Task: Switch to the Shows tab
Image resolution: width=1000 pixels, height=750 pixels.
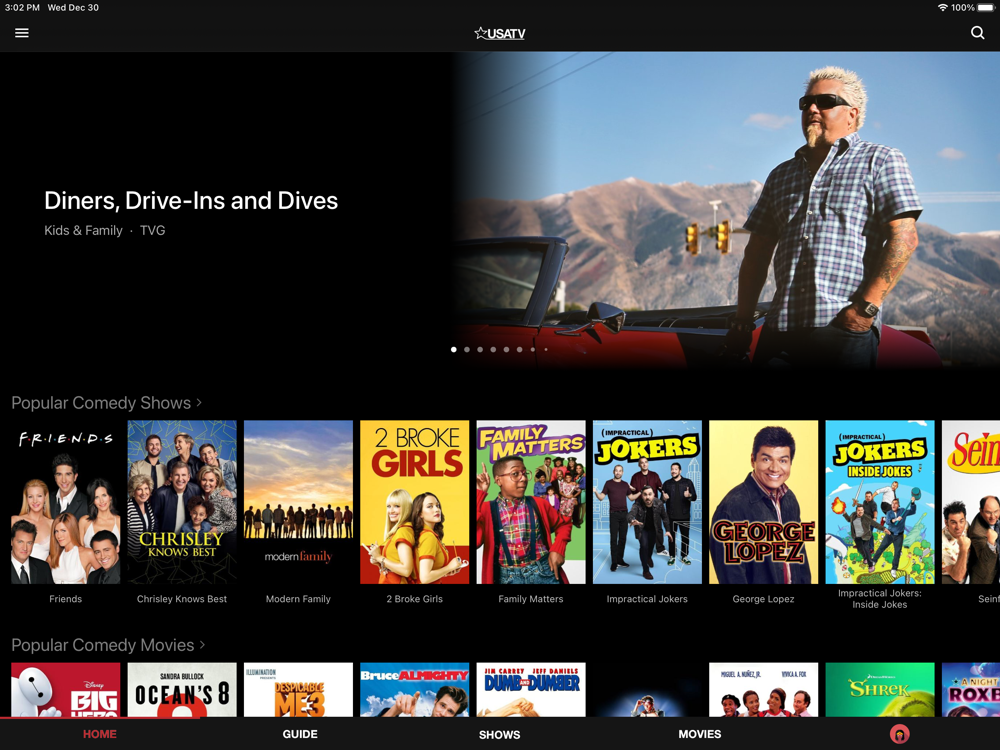Action: [x=499, y=735]
